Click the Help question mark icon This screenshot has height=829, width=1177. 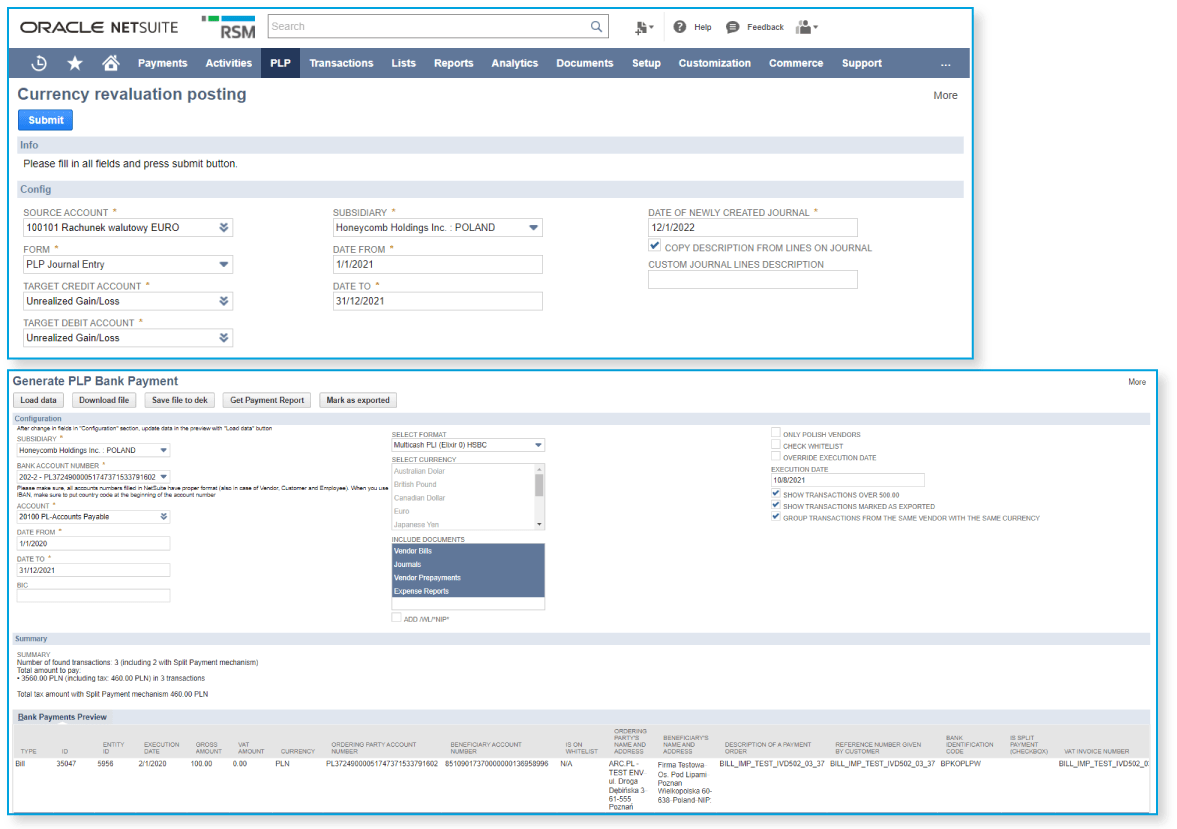(x=679, y=27)
